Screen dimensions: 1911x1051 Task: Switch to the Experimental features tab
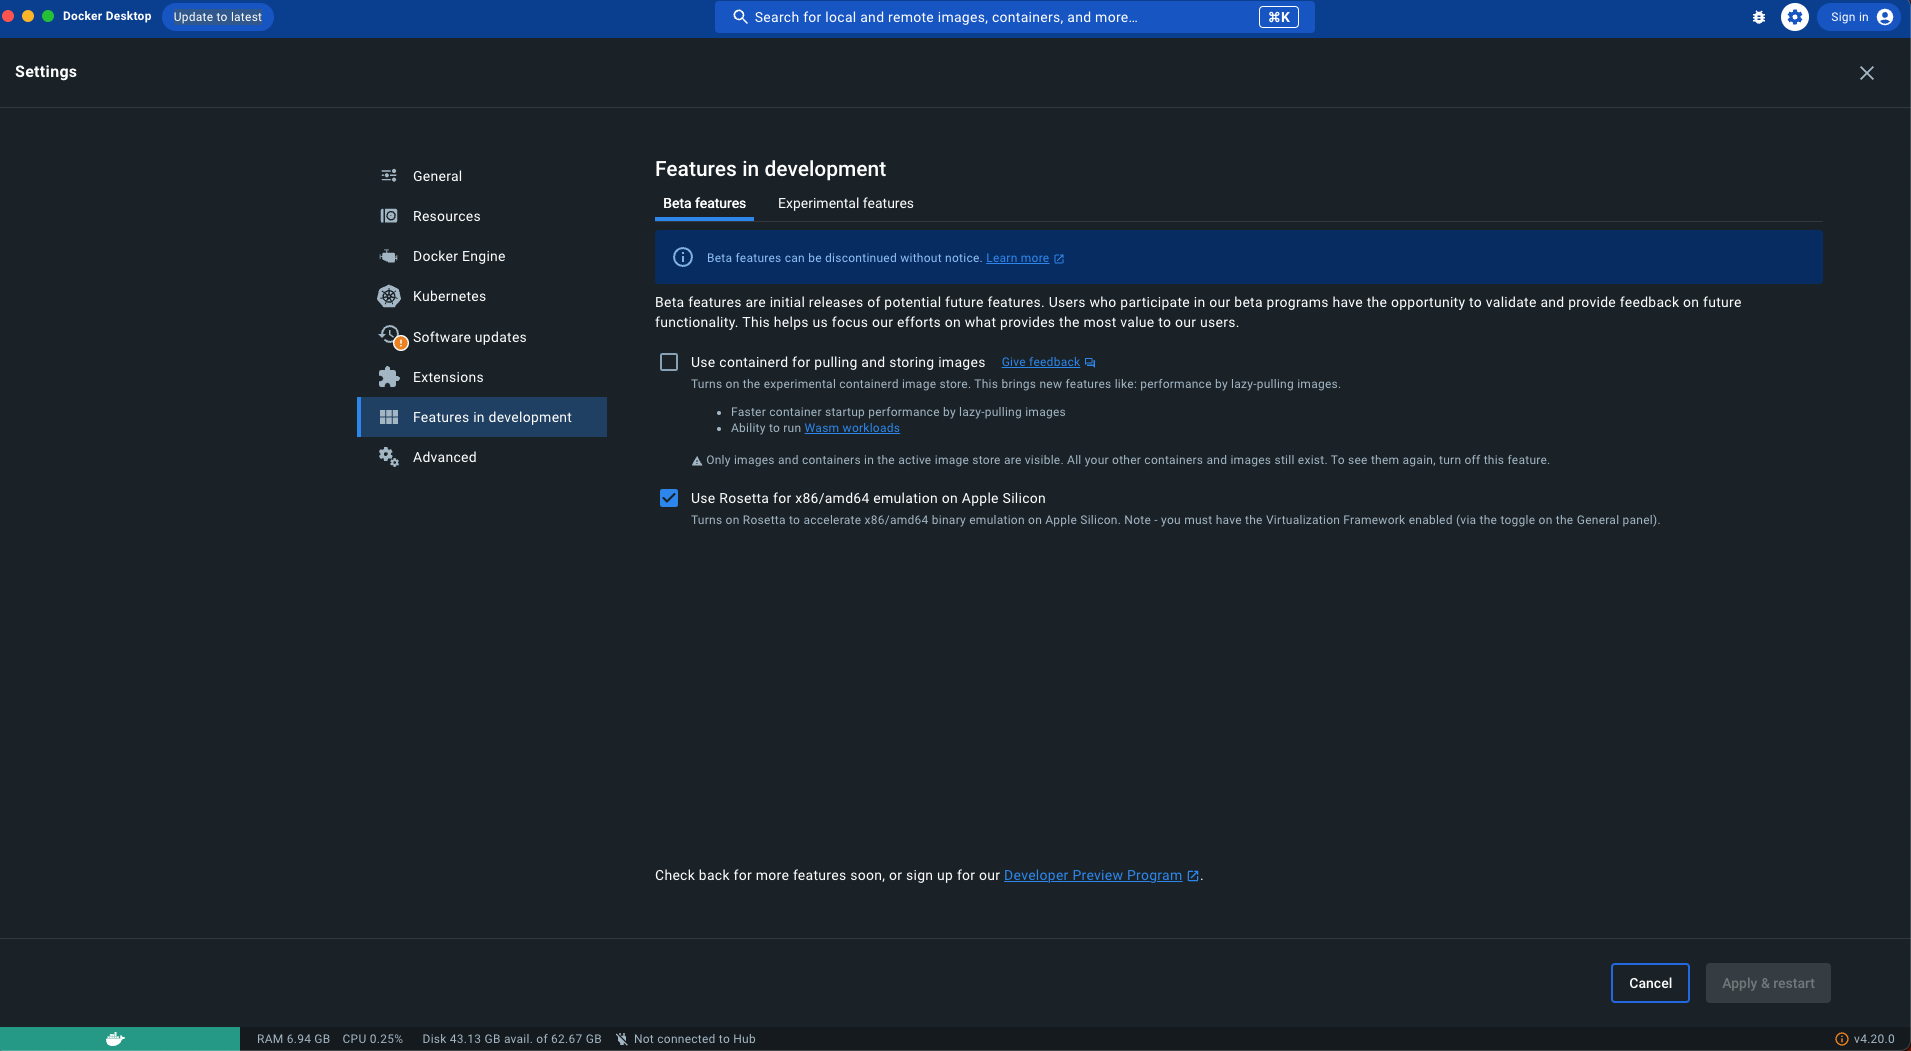pos(846,203)
